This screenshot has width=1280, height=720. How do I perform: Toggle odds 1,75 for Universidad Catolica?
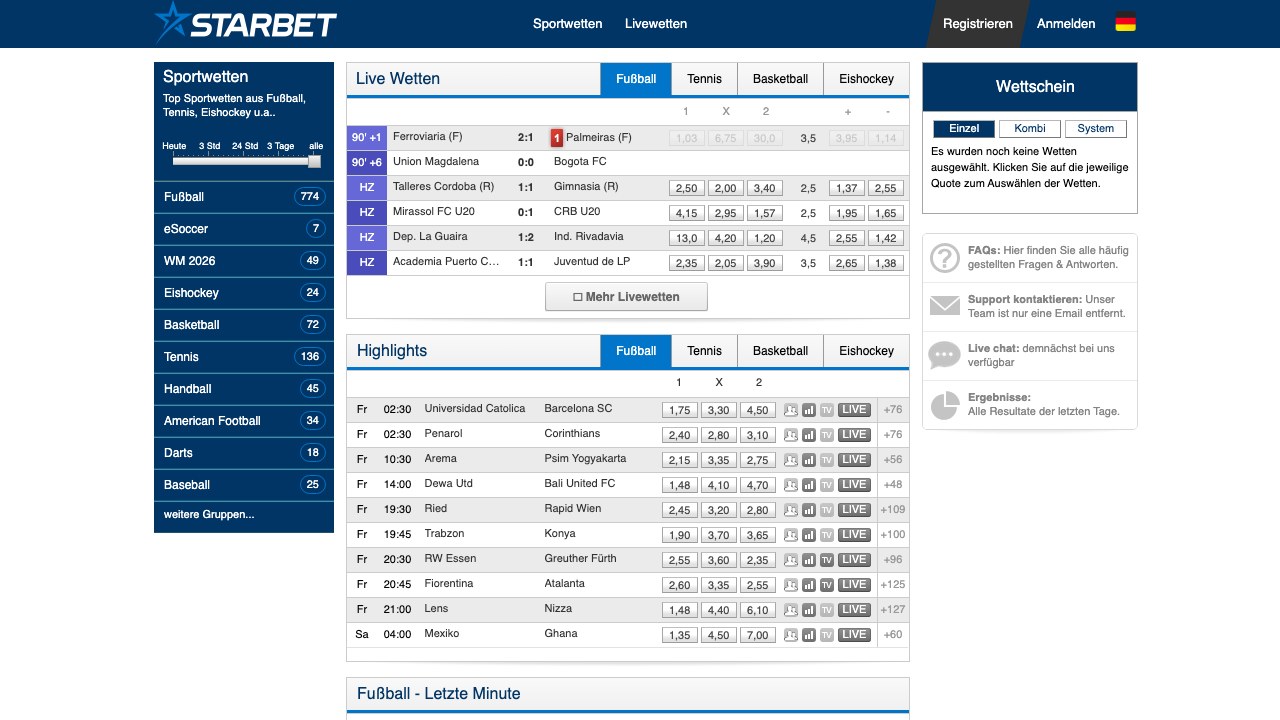[x=680, y=410]
